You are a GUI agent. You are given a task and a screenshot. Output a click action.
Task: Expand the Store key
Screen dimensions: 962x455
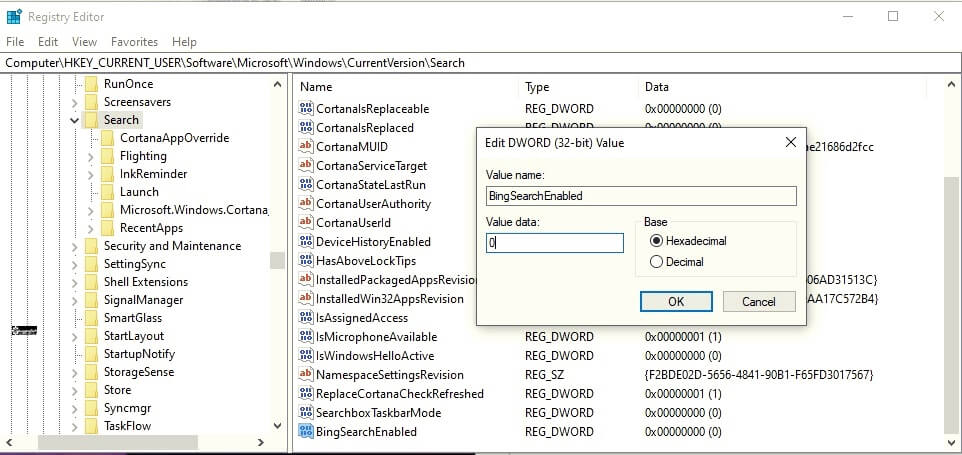click(74, 391)
